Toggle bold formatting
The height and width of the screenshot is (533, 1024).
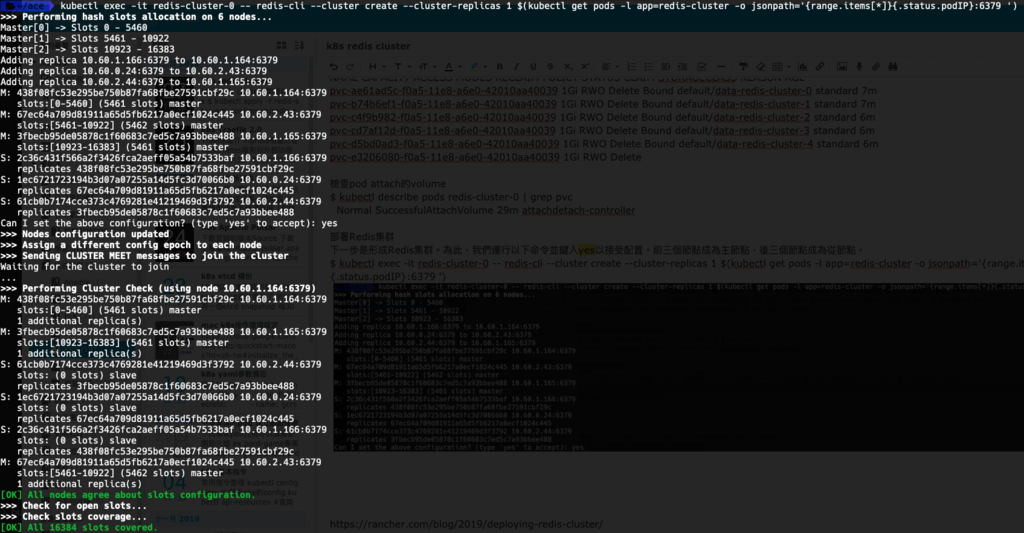500,66
